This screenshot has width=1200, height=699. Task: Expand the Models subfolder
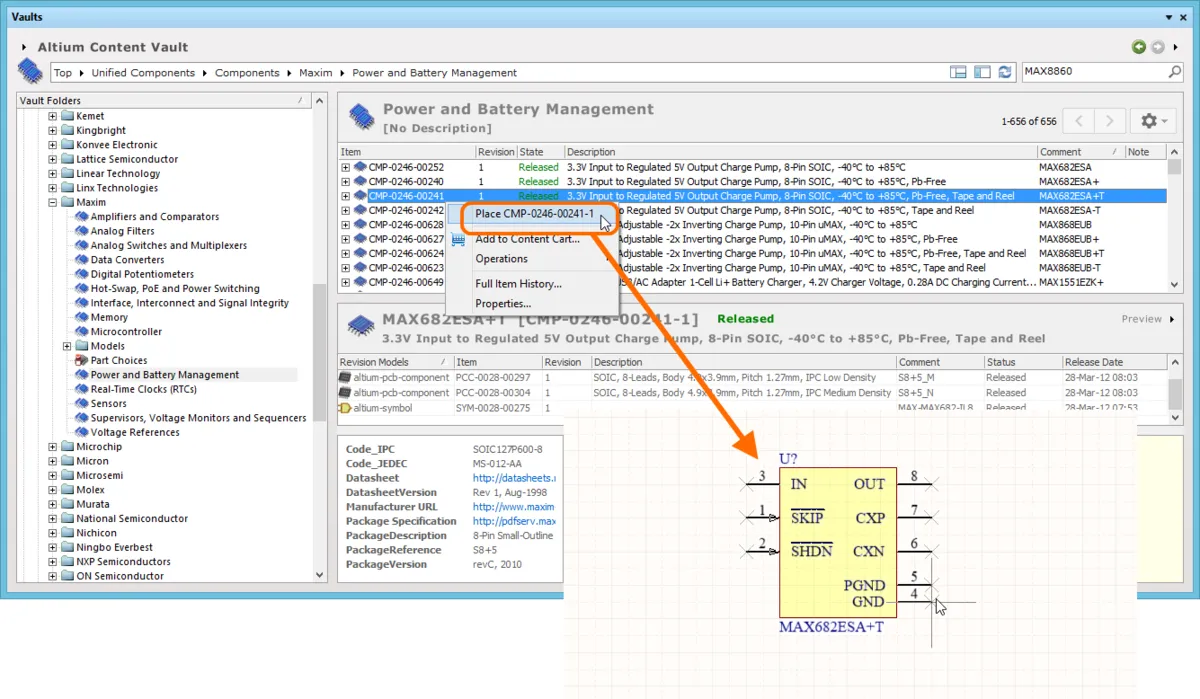coord(68,346)
